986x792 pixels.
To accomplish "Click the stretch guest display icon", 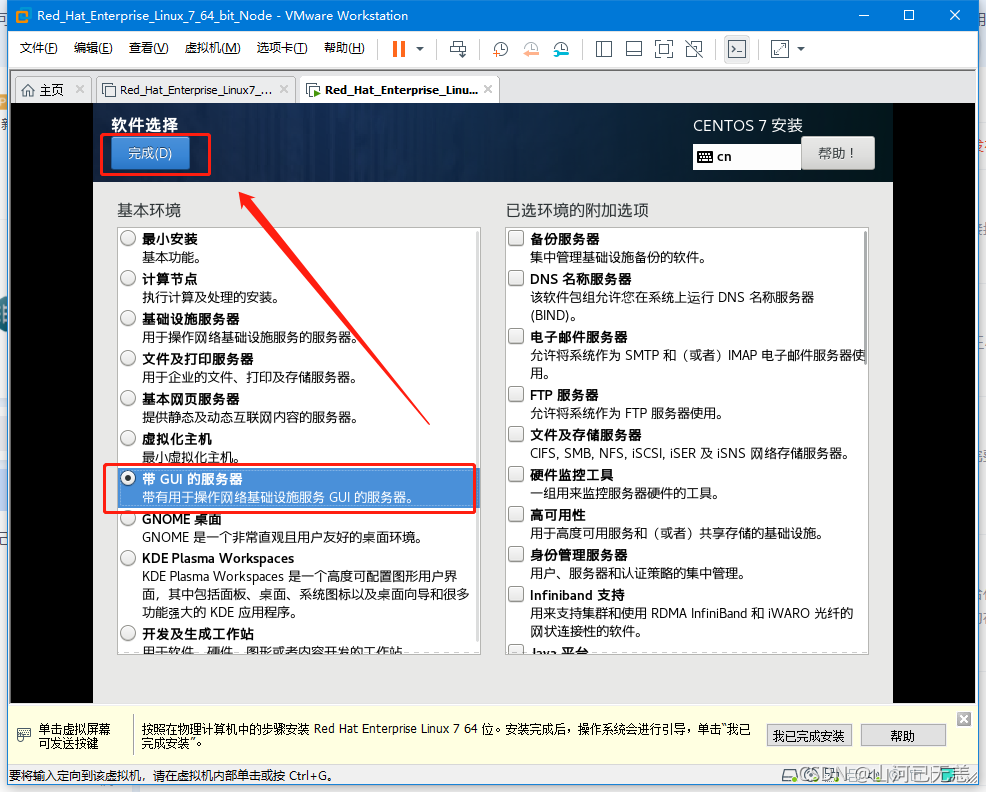I will [x=780, y=49].
